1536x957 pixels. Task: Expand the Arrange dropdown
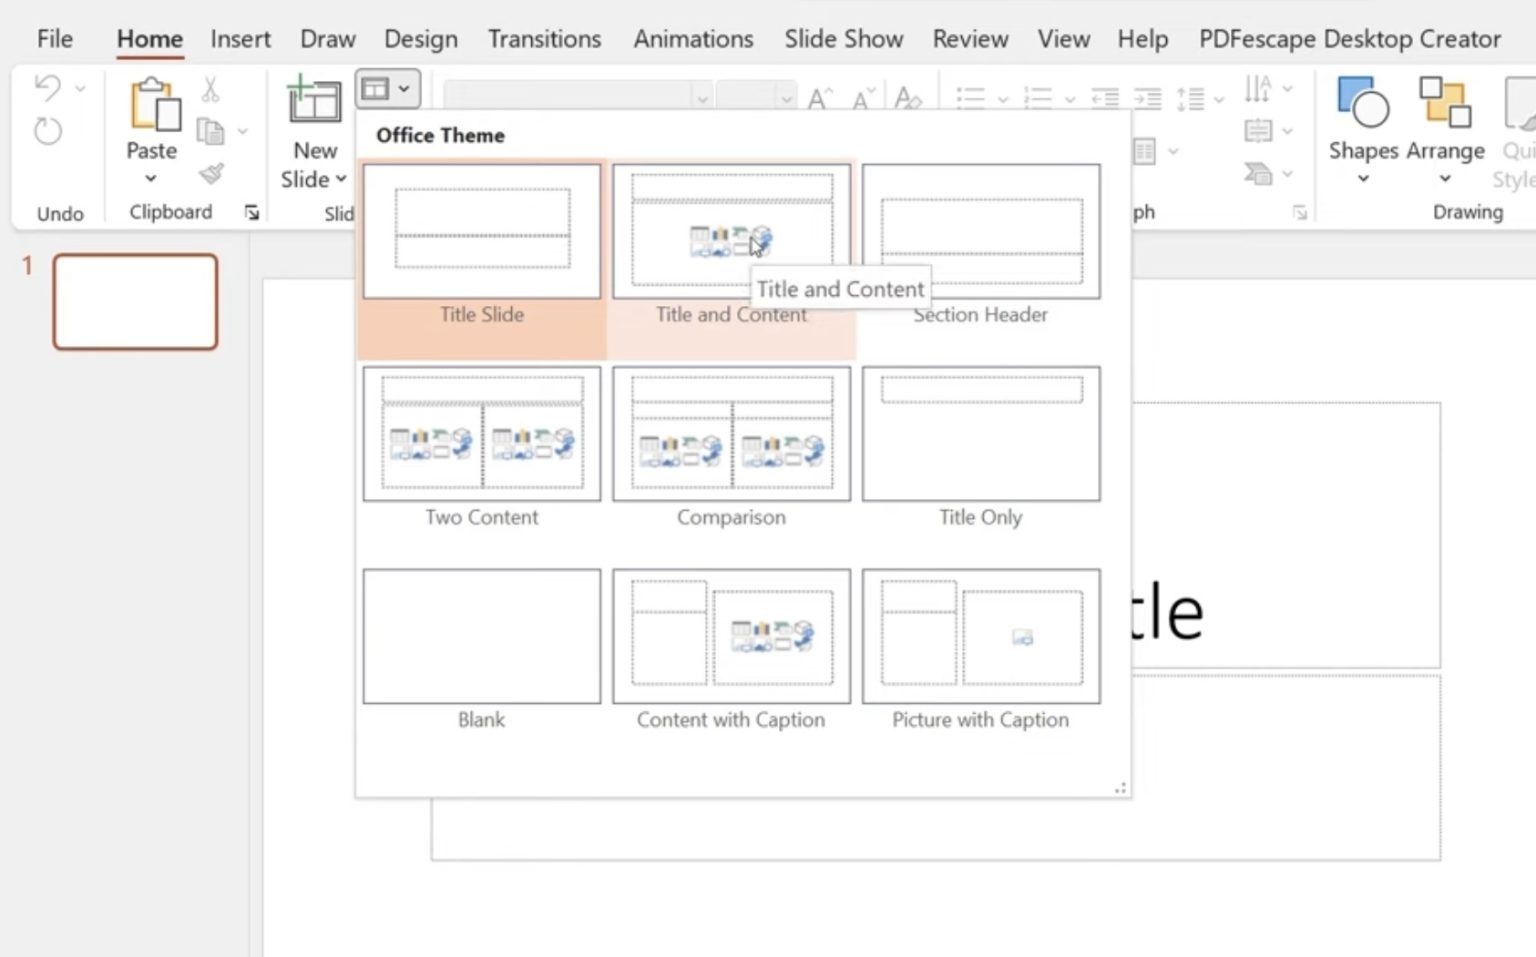coord(1445,177)
